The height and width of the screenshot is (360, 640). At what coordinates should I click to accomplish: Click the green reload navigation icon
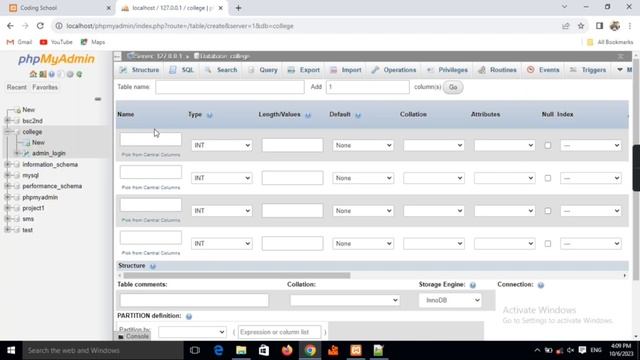pos(79,74)
